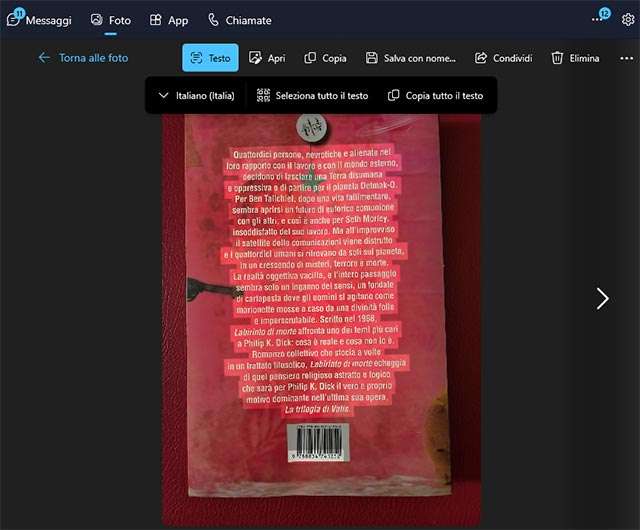Expand the Italiano (Italia) language dropdown

pos(196,96)
